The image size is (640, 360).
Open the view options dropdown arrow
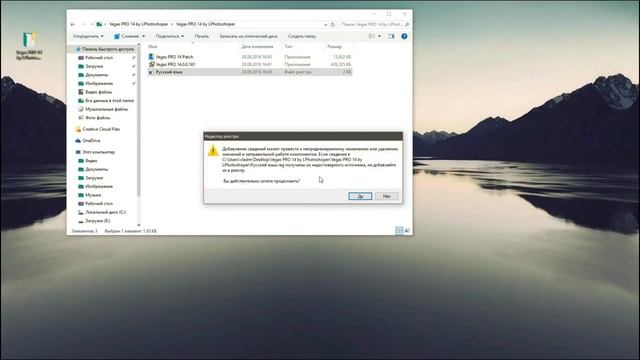tap(380, 36)
